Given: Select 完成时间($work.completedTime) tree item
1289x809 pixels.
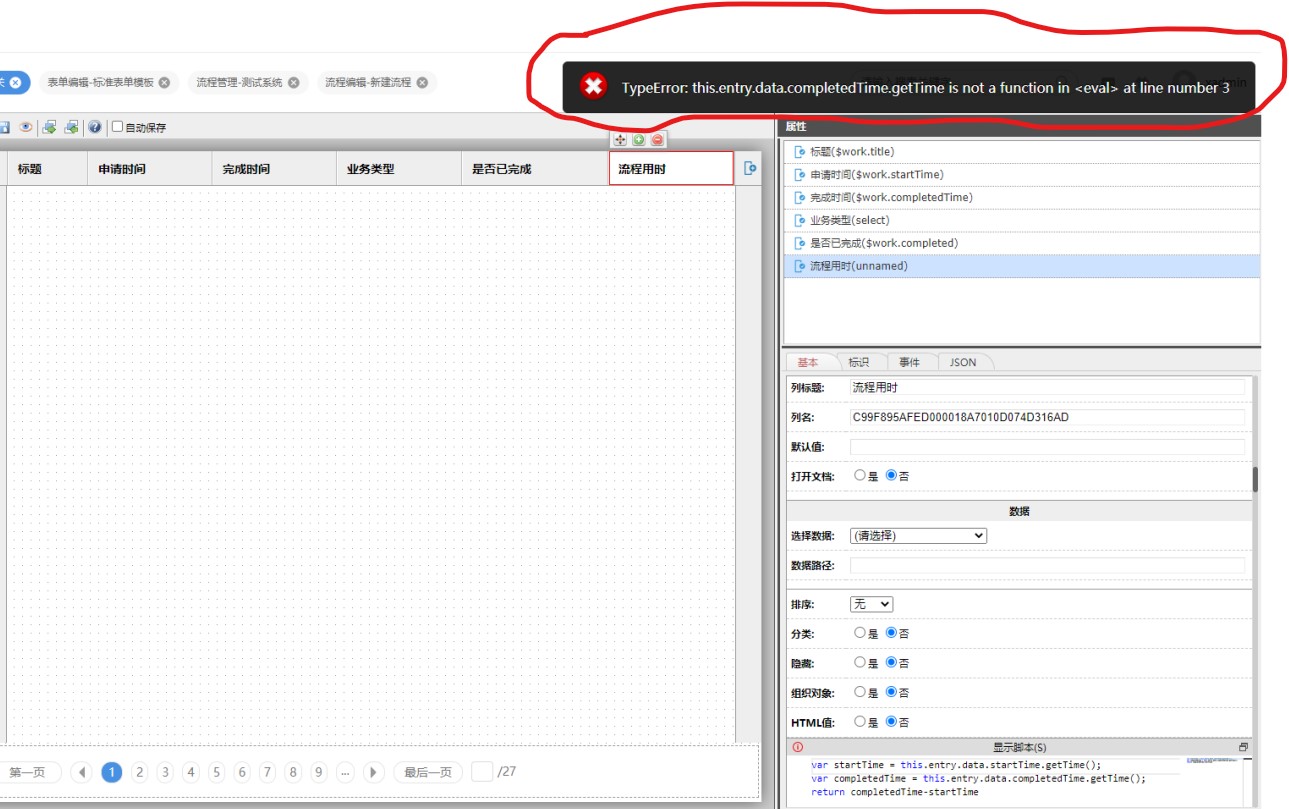Looking at the screenshot, I should [1021, 198].
